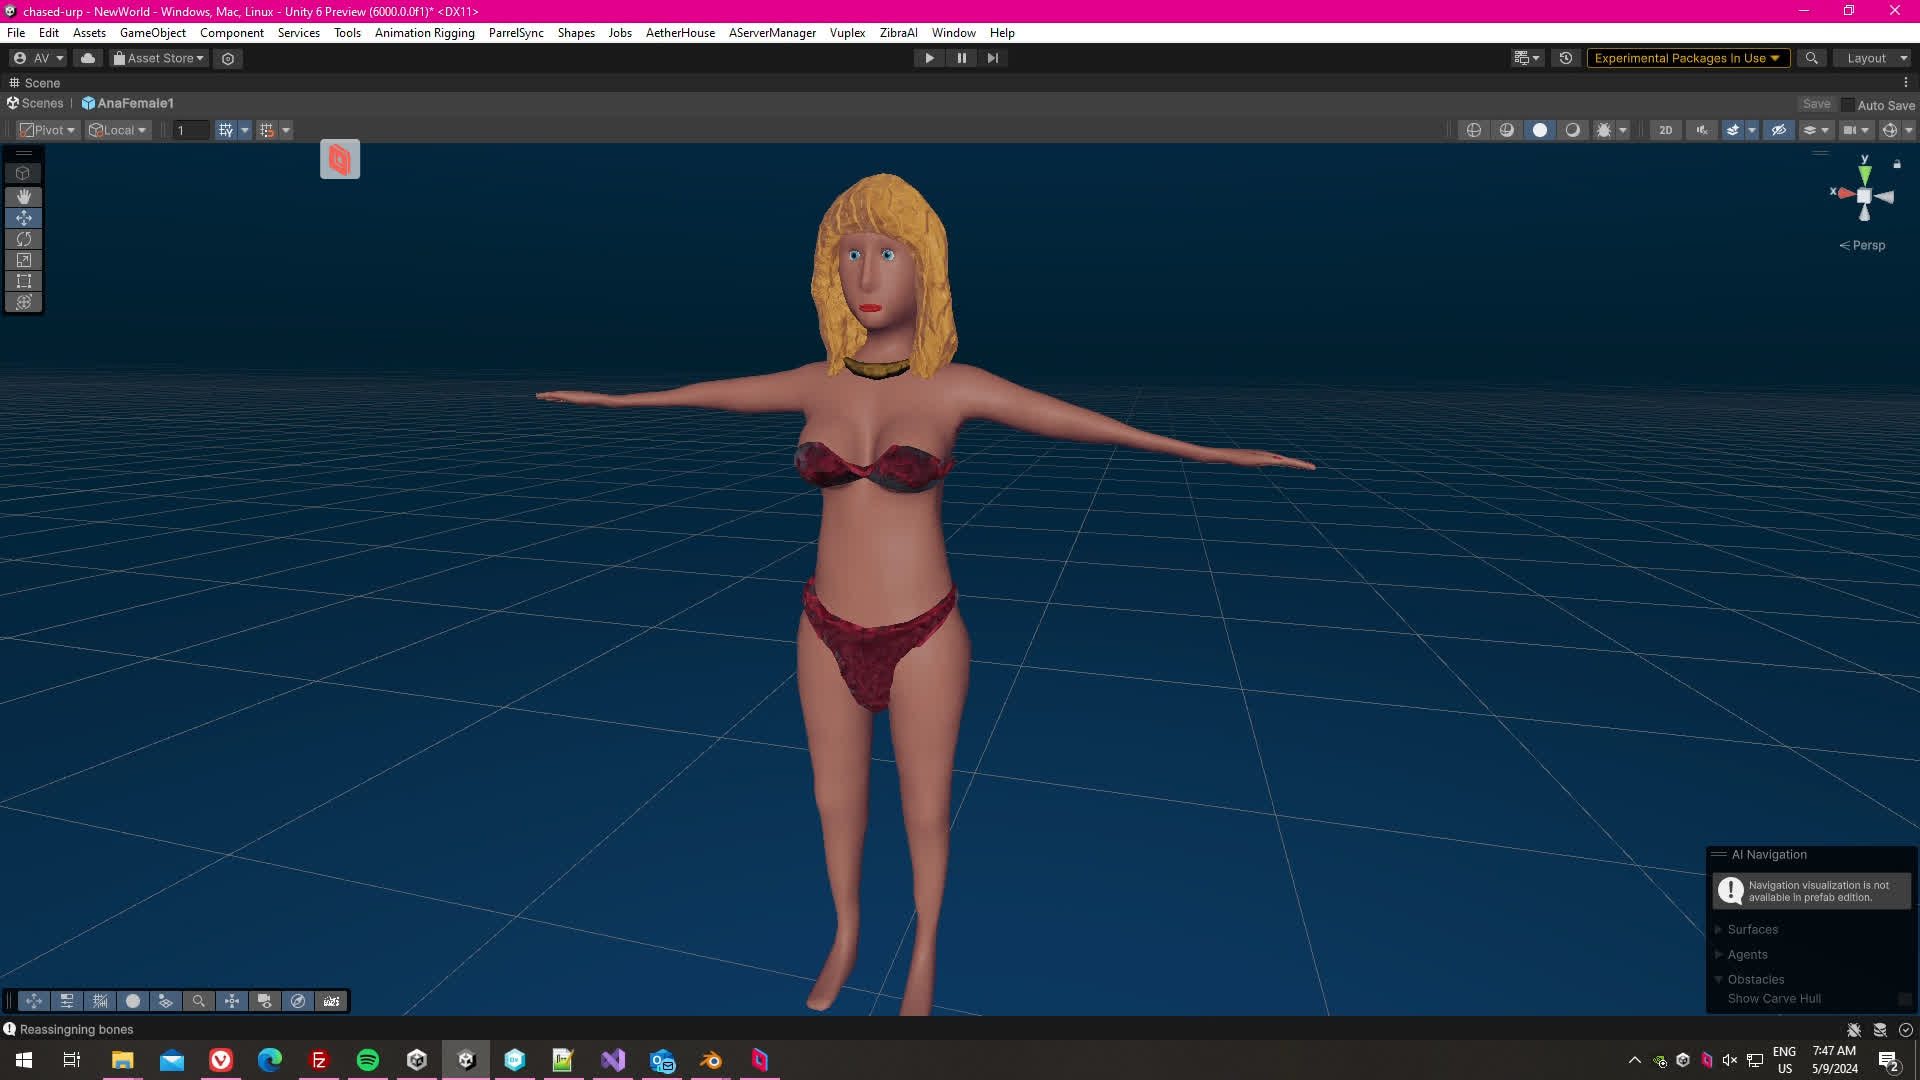Expand the Surfaces section in AI Navigation
Screen dimensions: 1920x1080
pyautogui.click(x=1752, y=929)
